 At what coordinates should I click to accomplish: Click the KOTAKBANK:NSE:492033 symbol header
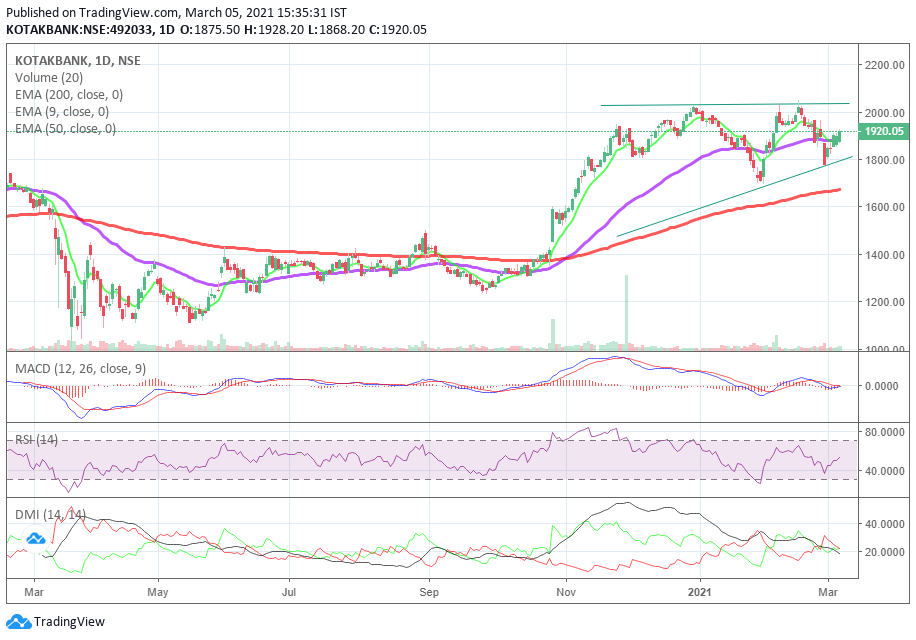pos(79,29)
